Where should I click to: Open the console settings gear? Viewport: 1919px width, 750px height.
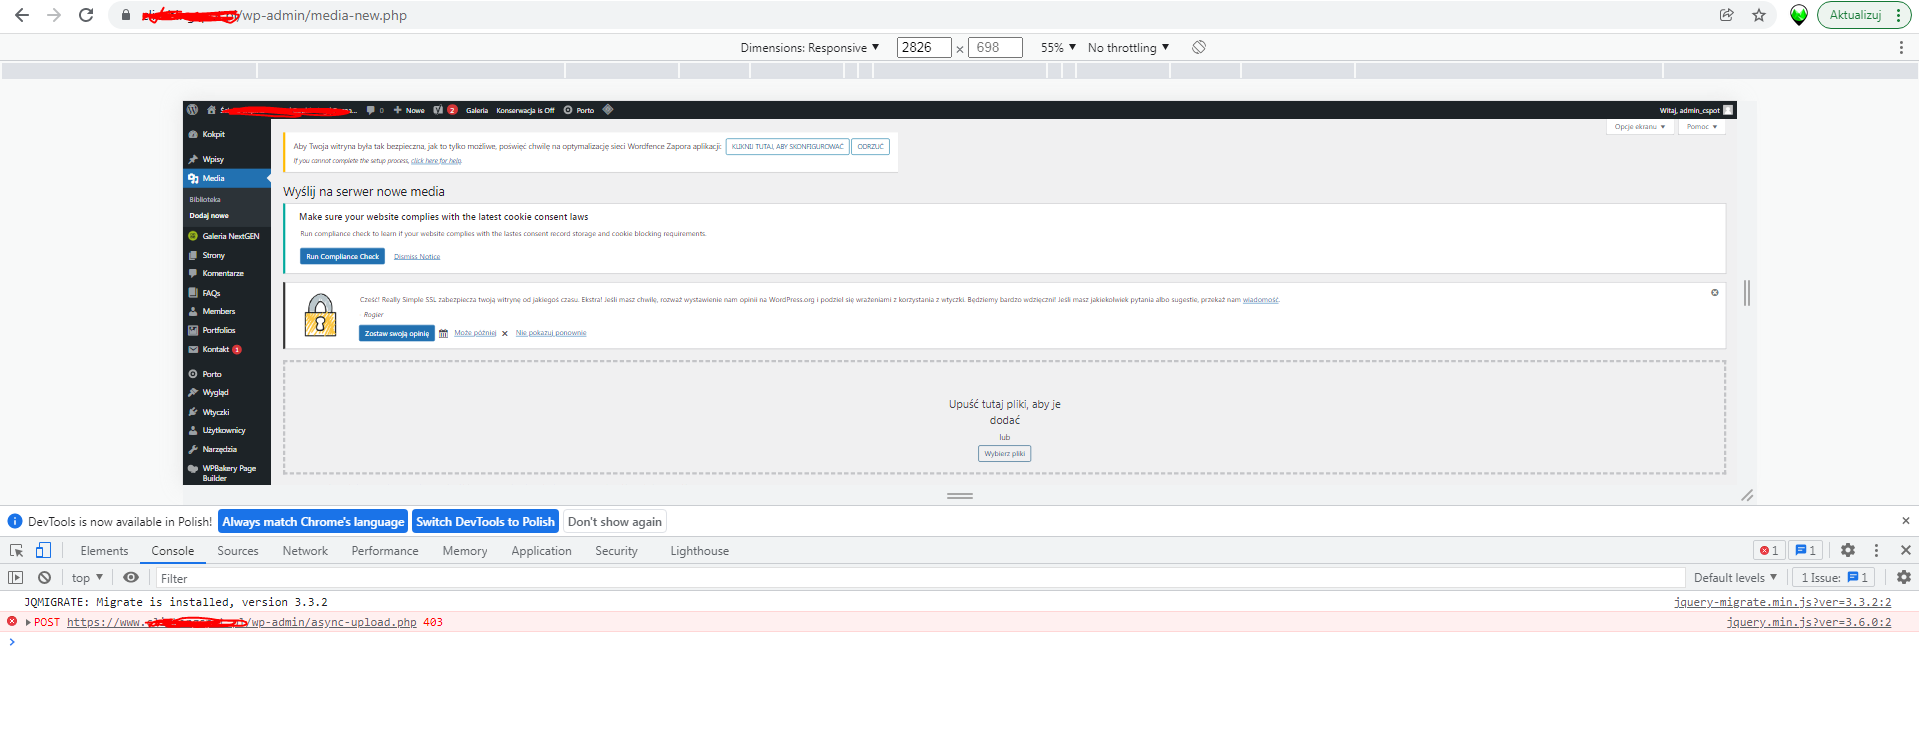point(1904,577)
